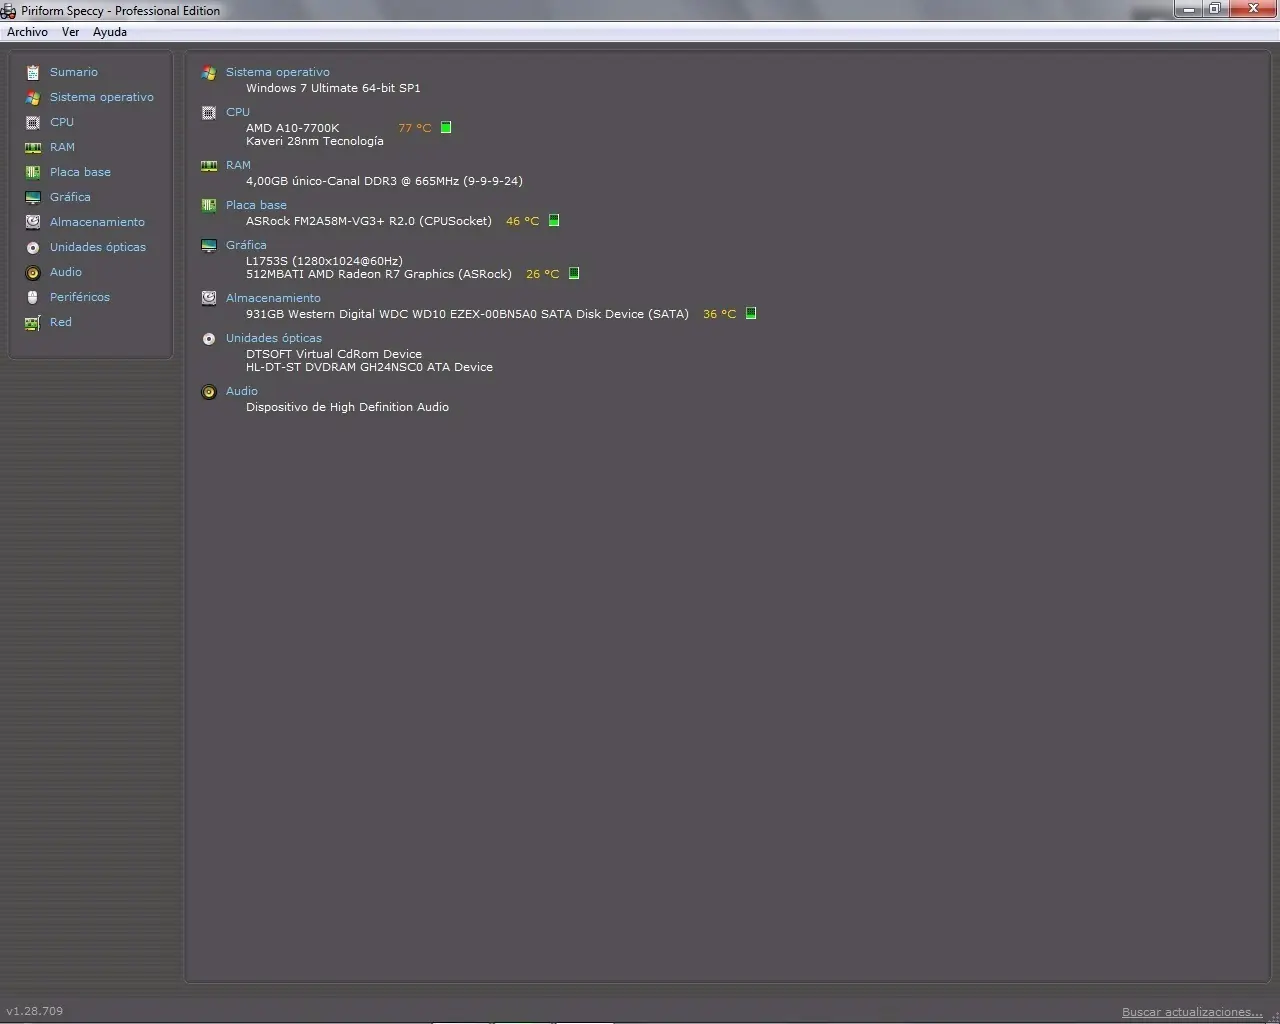Click Almacenamiento heading link in summary

[273, 298]
